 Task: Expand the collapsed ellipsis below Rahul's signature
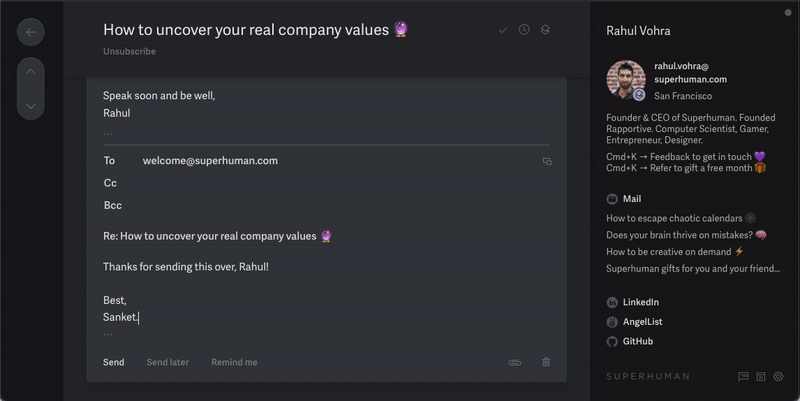pos(108,131)
